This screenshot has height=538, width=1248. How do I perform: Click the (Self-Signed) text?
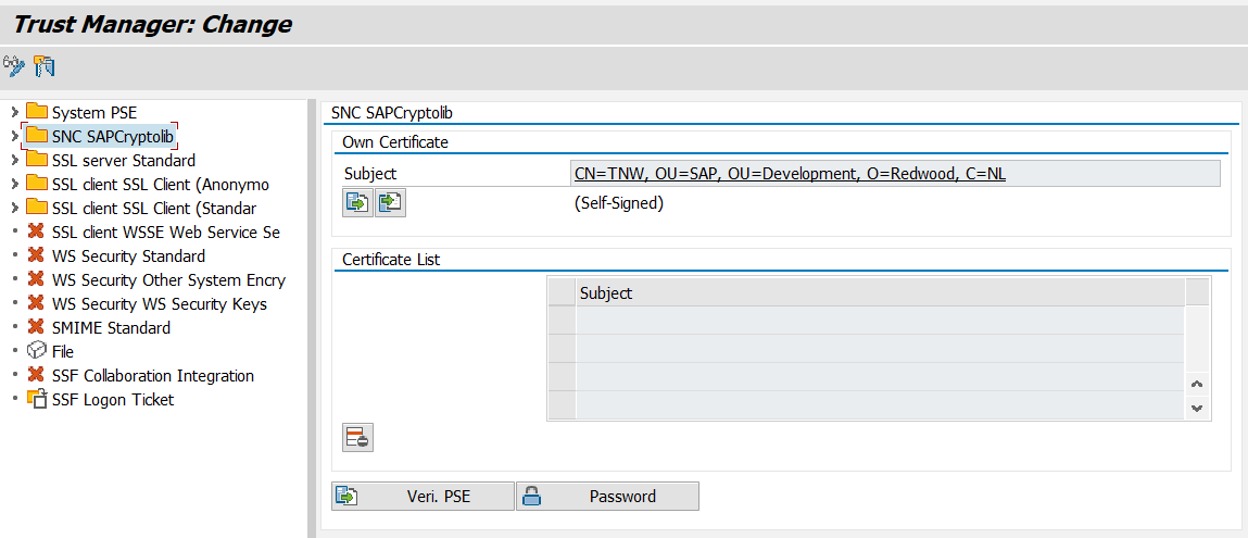619,203
